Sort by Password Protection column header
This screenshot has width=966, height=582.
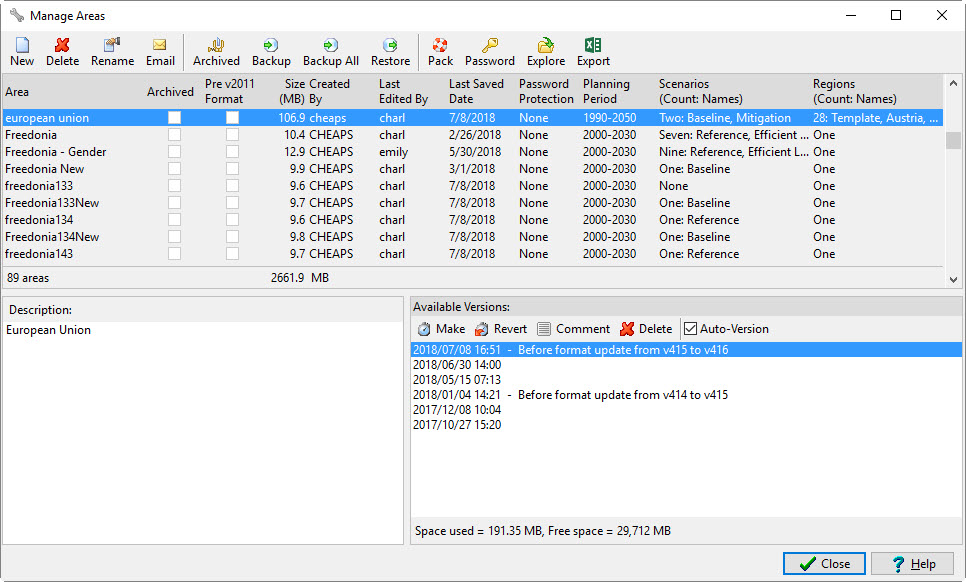(546, 91)
